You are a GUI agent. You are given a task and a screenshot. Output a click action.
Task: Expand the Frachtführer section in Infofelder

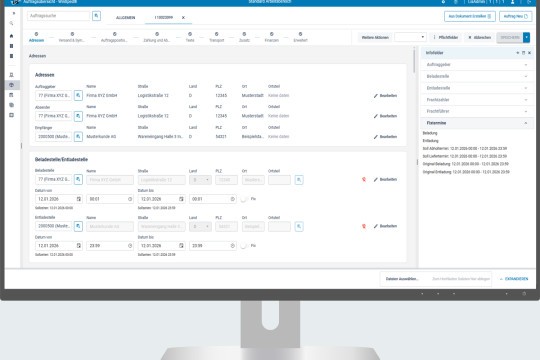[477, 111]
